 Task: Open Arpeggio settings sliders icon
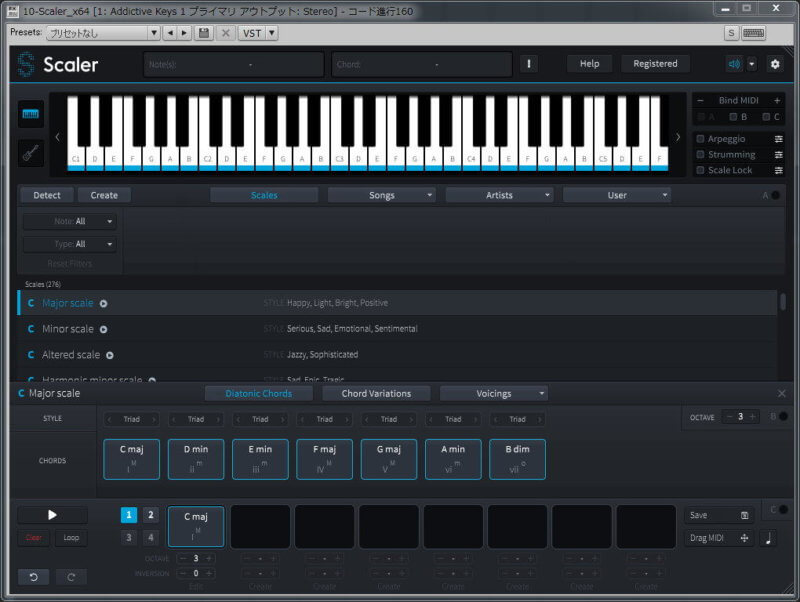[x=779, y=139]
